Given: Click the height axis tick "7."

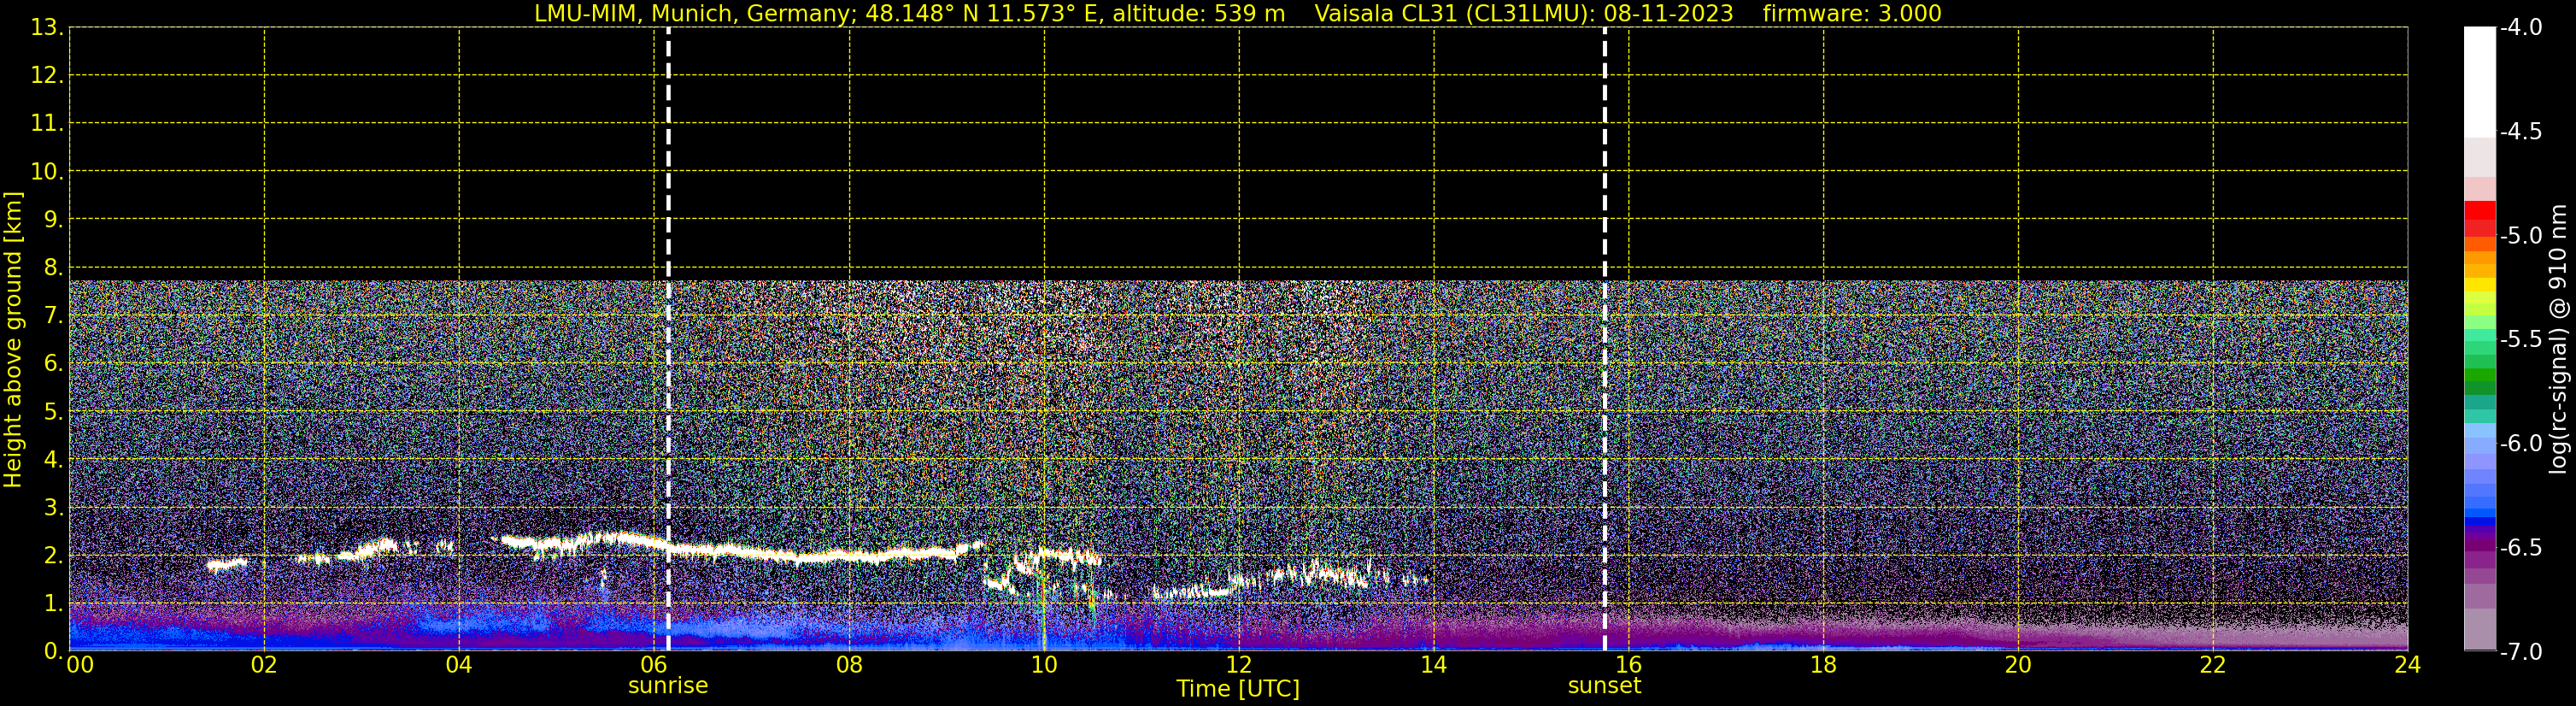Looking at the screenshot, I should pyautogui.click(x=54, y=315).
